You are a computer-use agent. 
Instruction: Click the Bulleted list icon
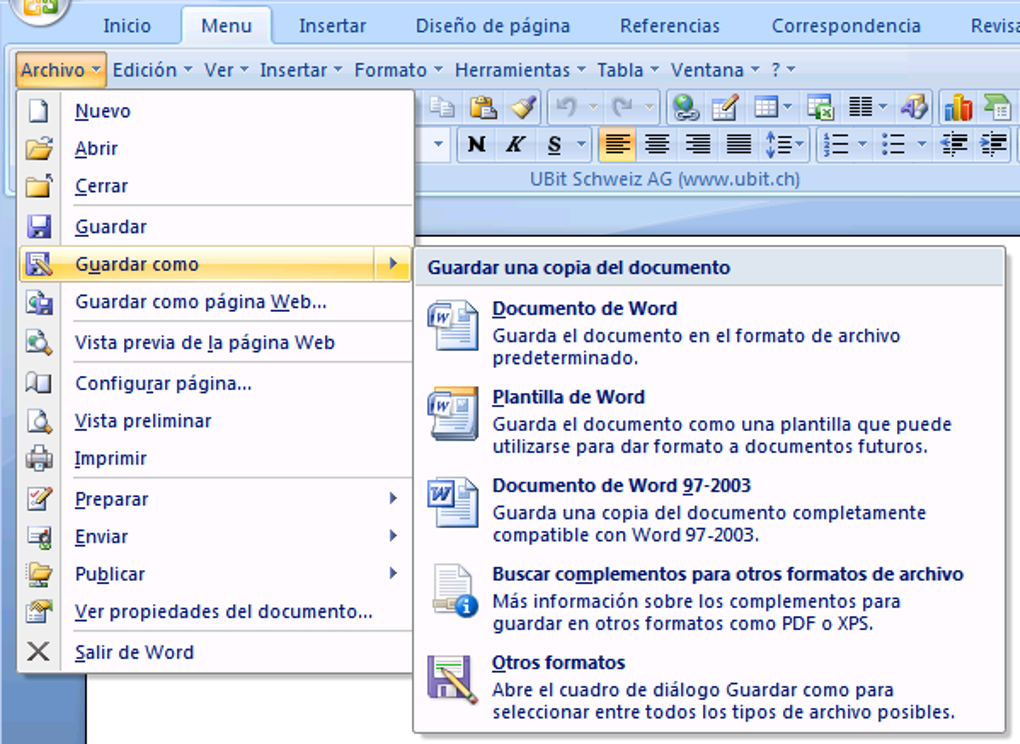(x=894, y=144)
